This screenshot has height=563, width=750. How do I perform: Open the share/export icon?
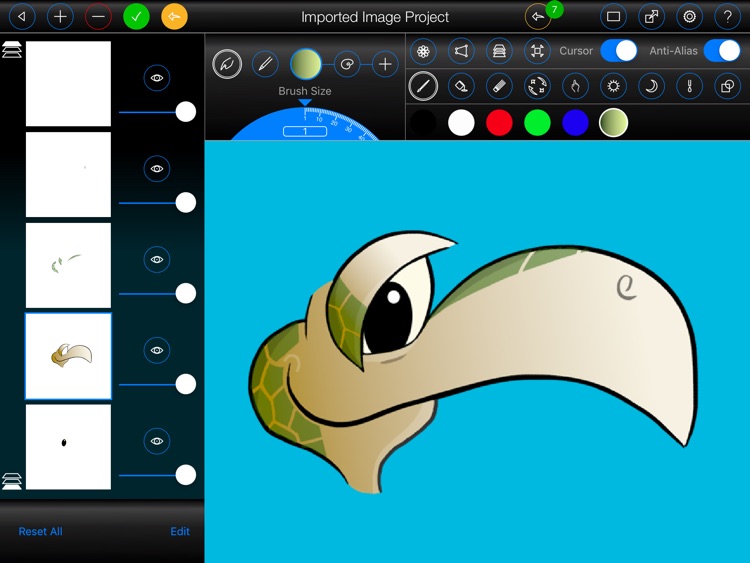point(651,17)
